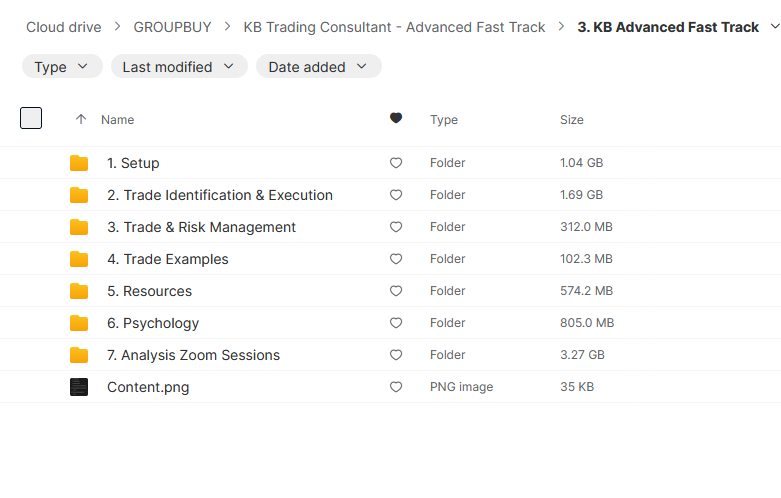
Task: Open the Type filter dropdown
Action: pyautogui.click(x=61, y=67)
